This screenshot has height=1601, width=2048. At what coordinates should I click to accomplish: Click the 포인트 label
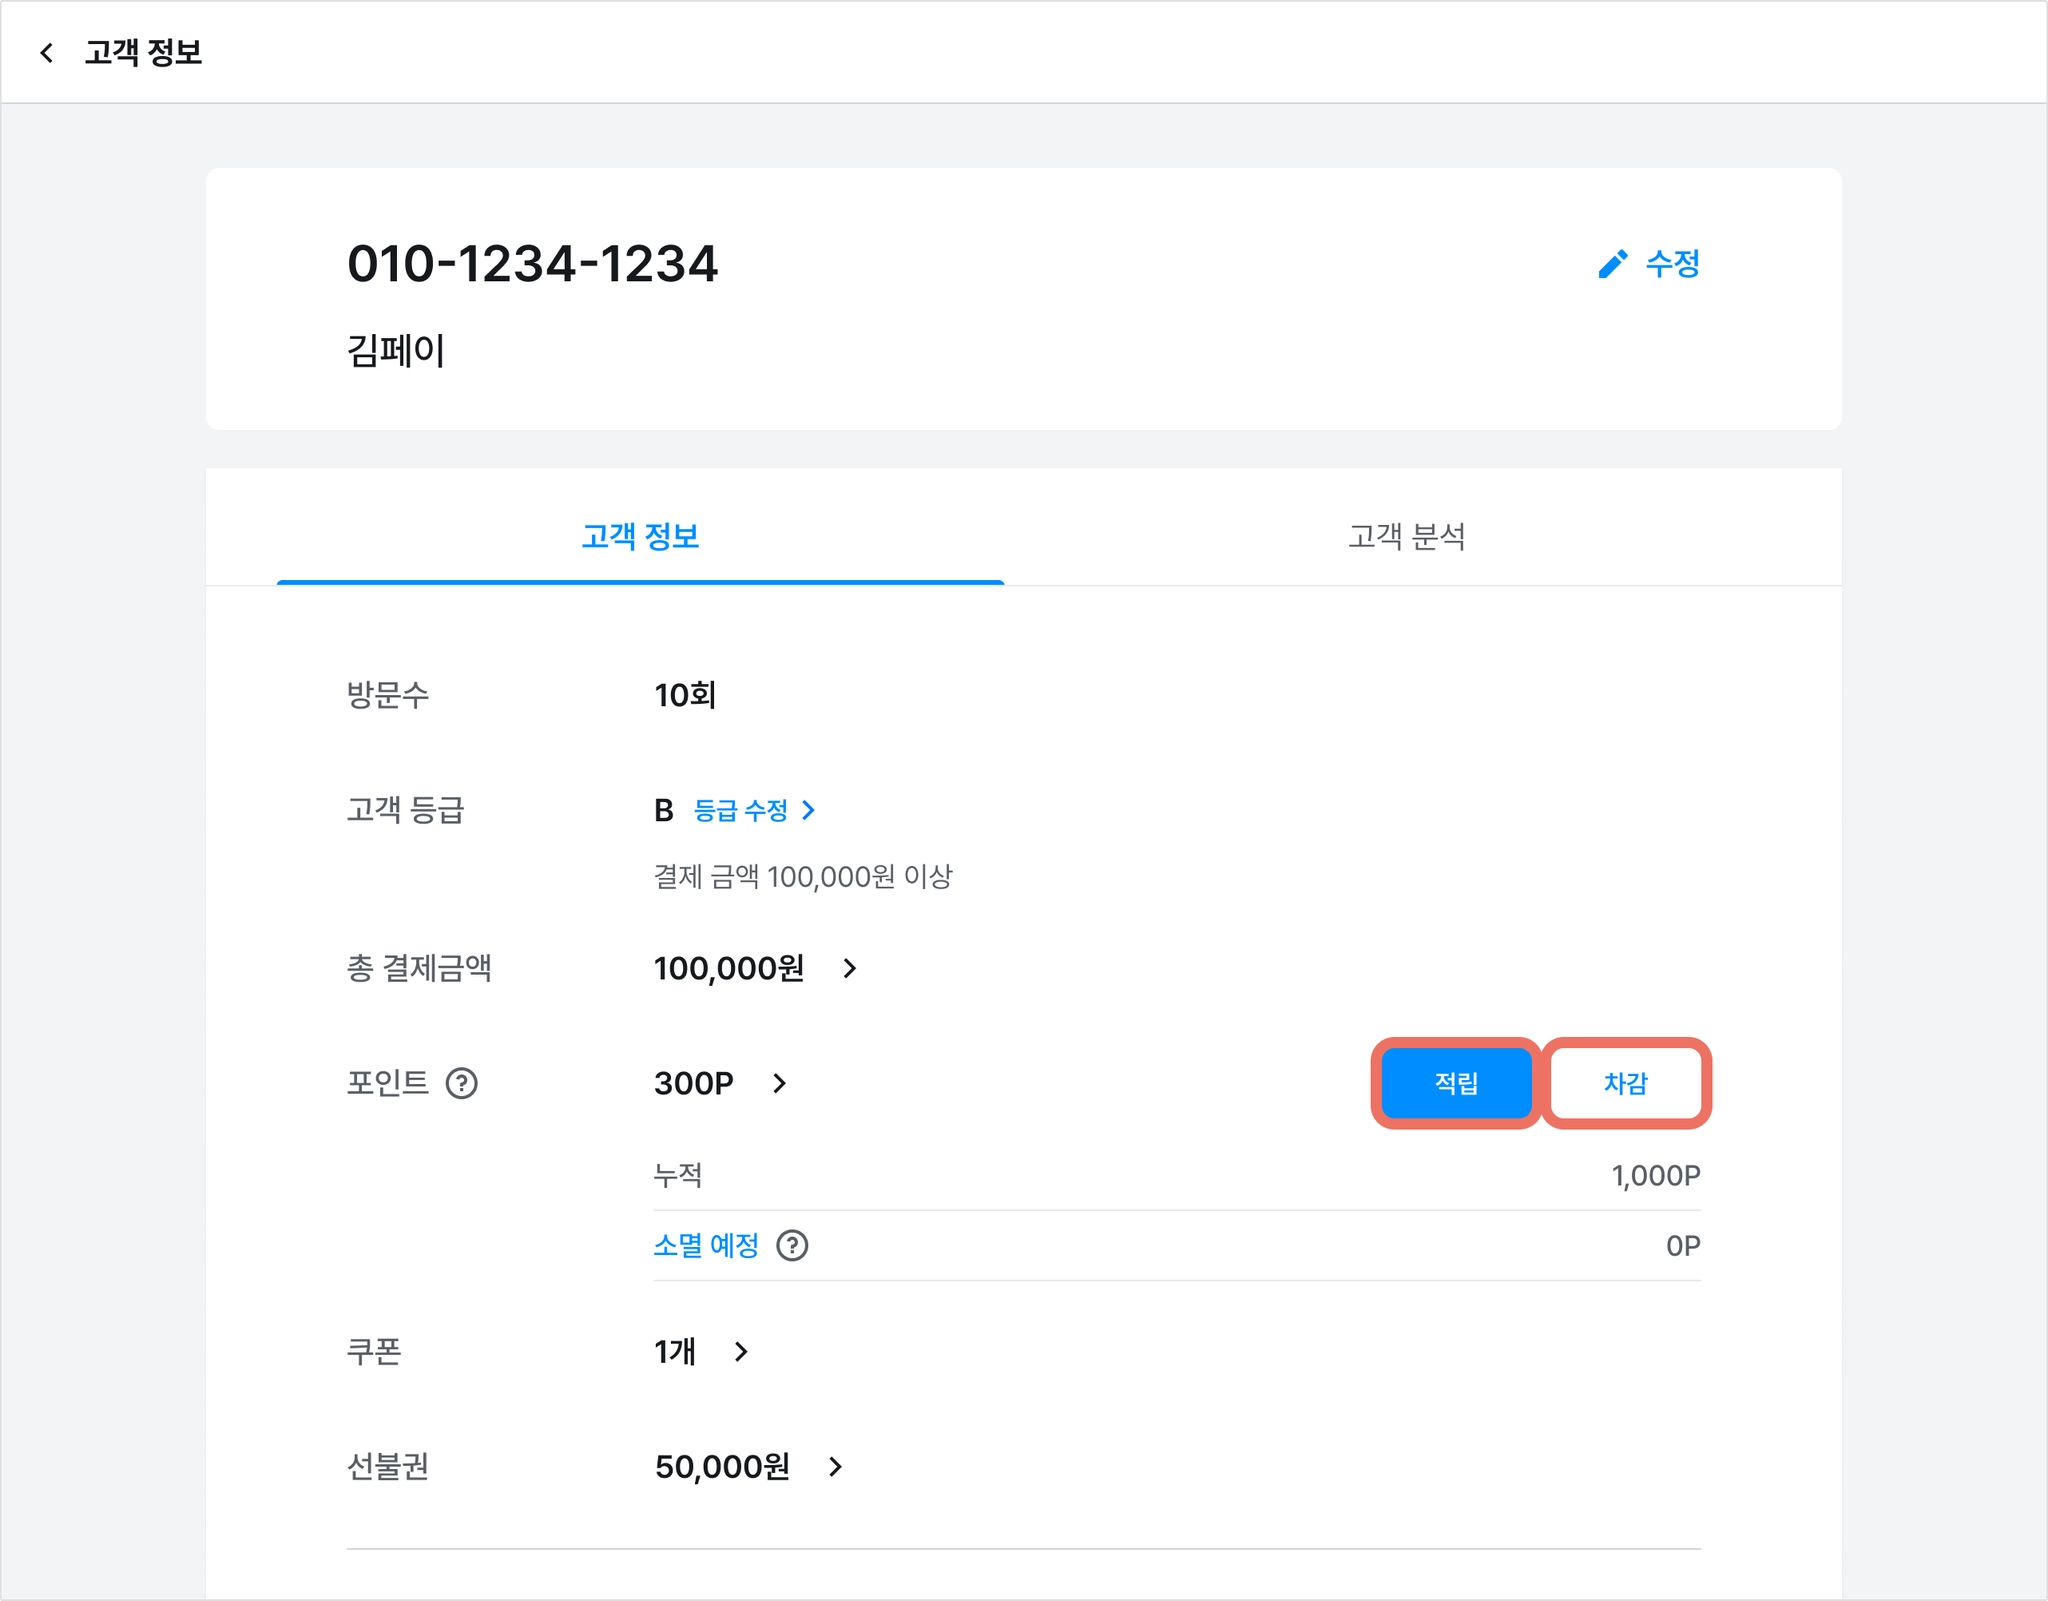(x=388, y=1083)
